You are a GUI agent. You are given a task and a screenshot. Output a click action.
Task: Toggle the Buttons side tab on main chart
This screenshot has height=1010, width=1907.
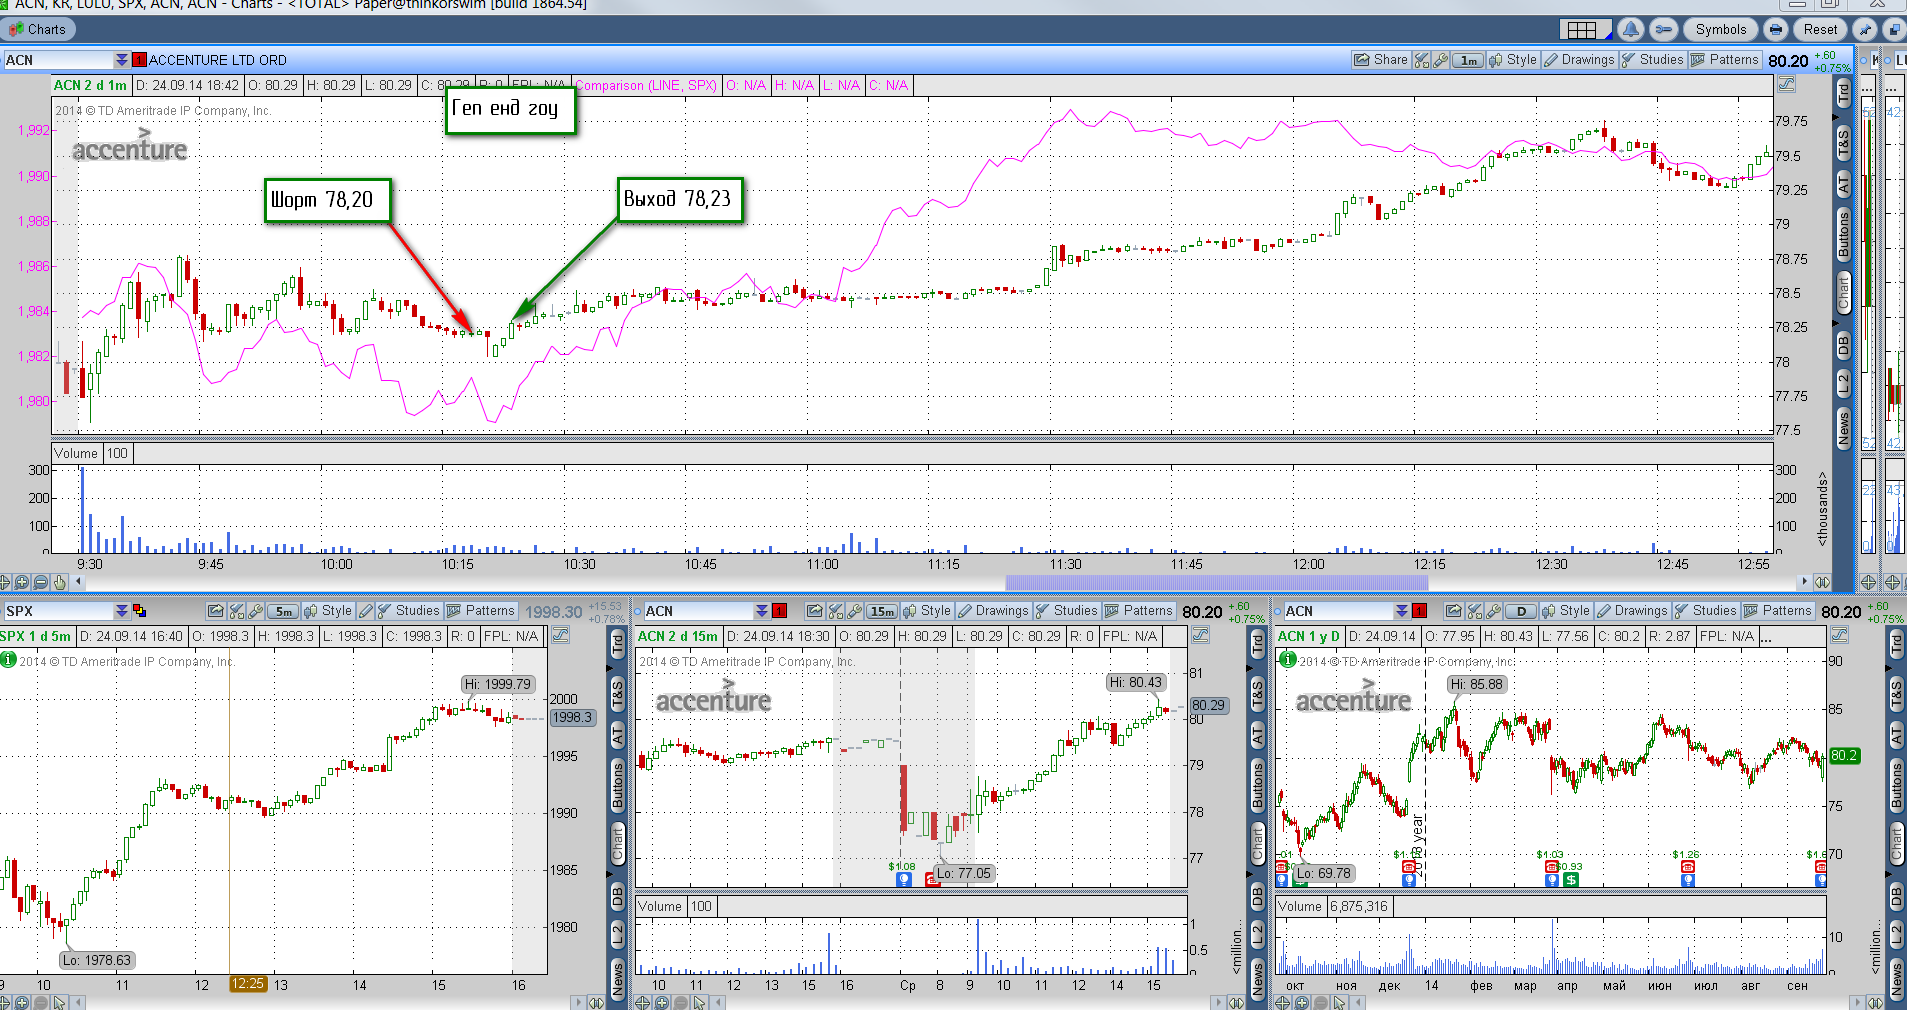(1844, 235)
